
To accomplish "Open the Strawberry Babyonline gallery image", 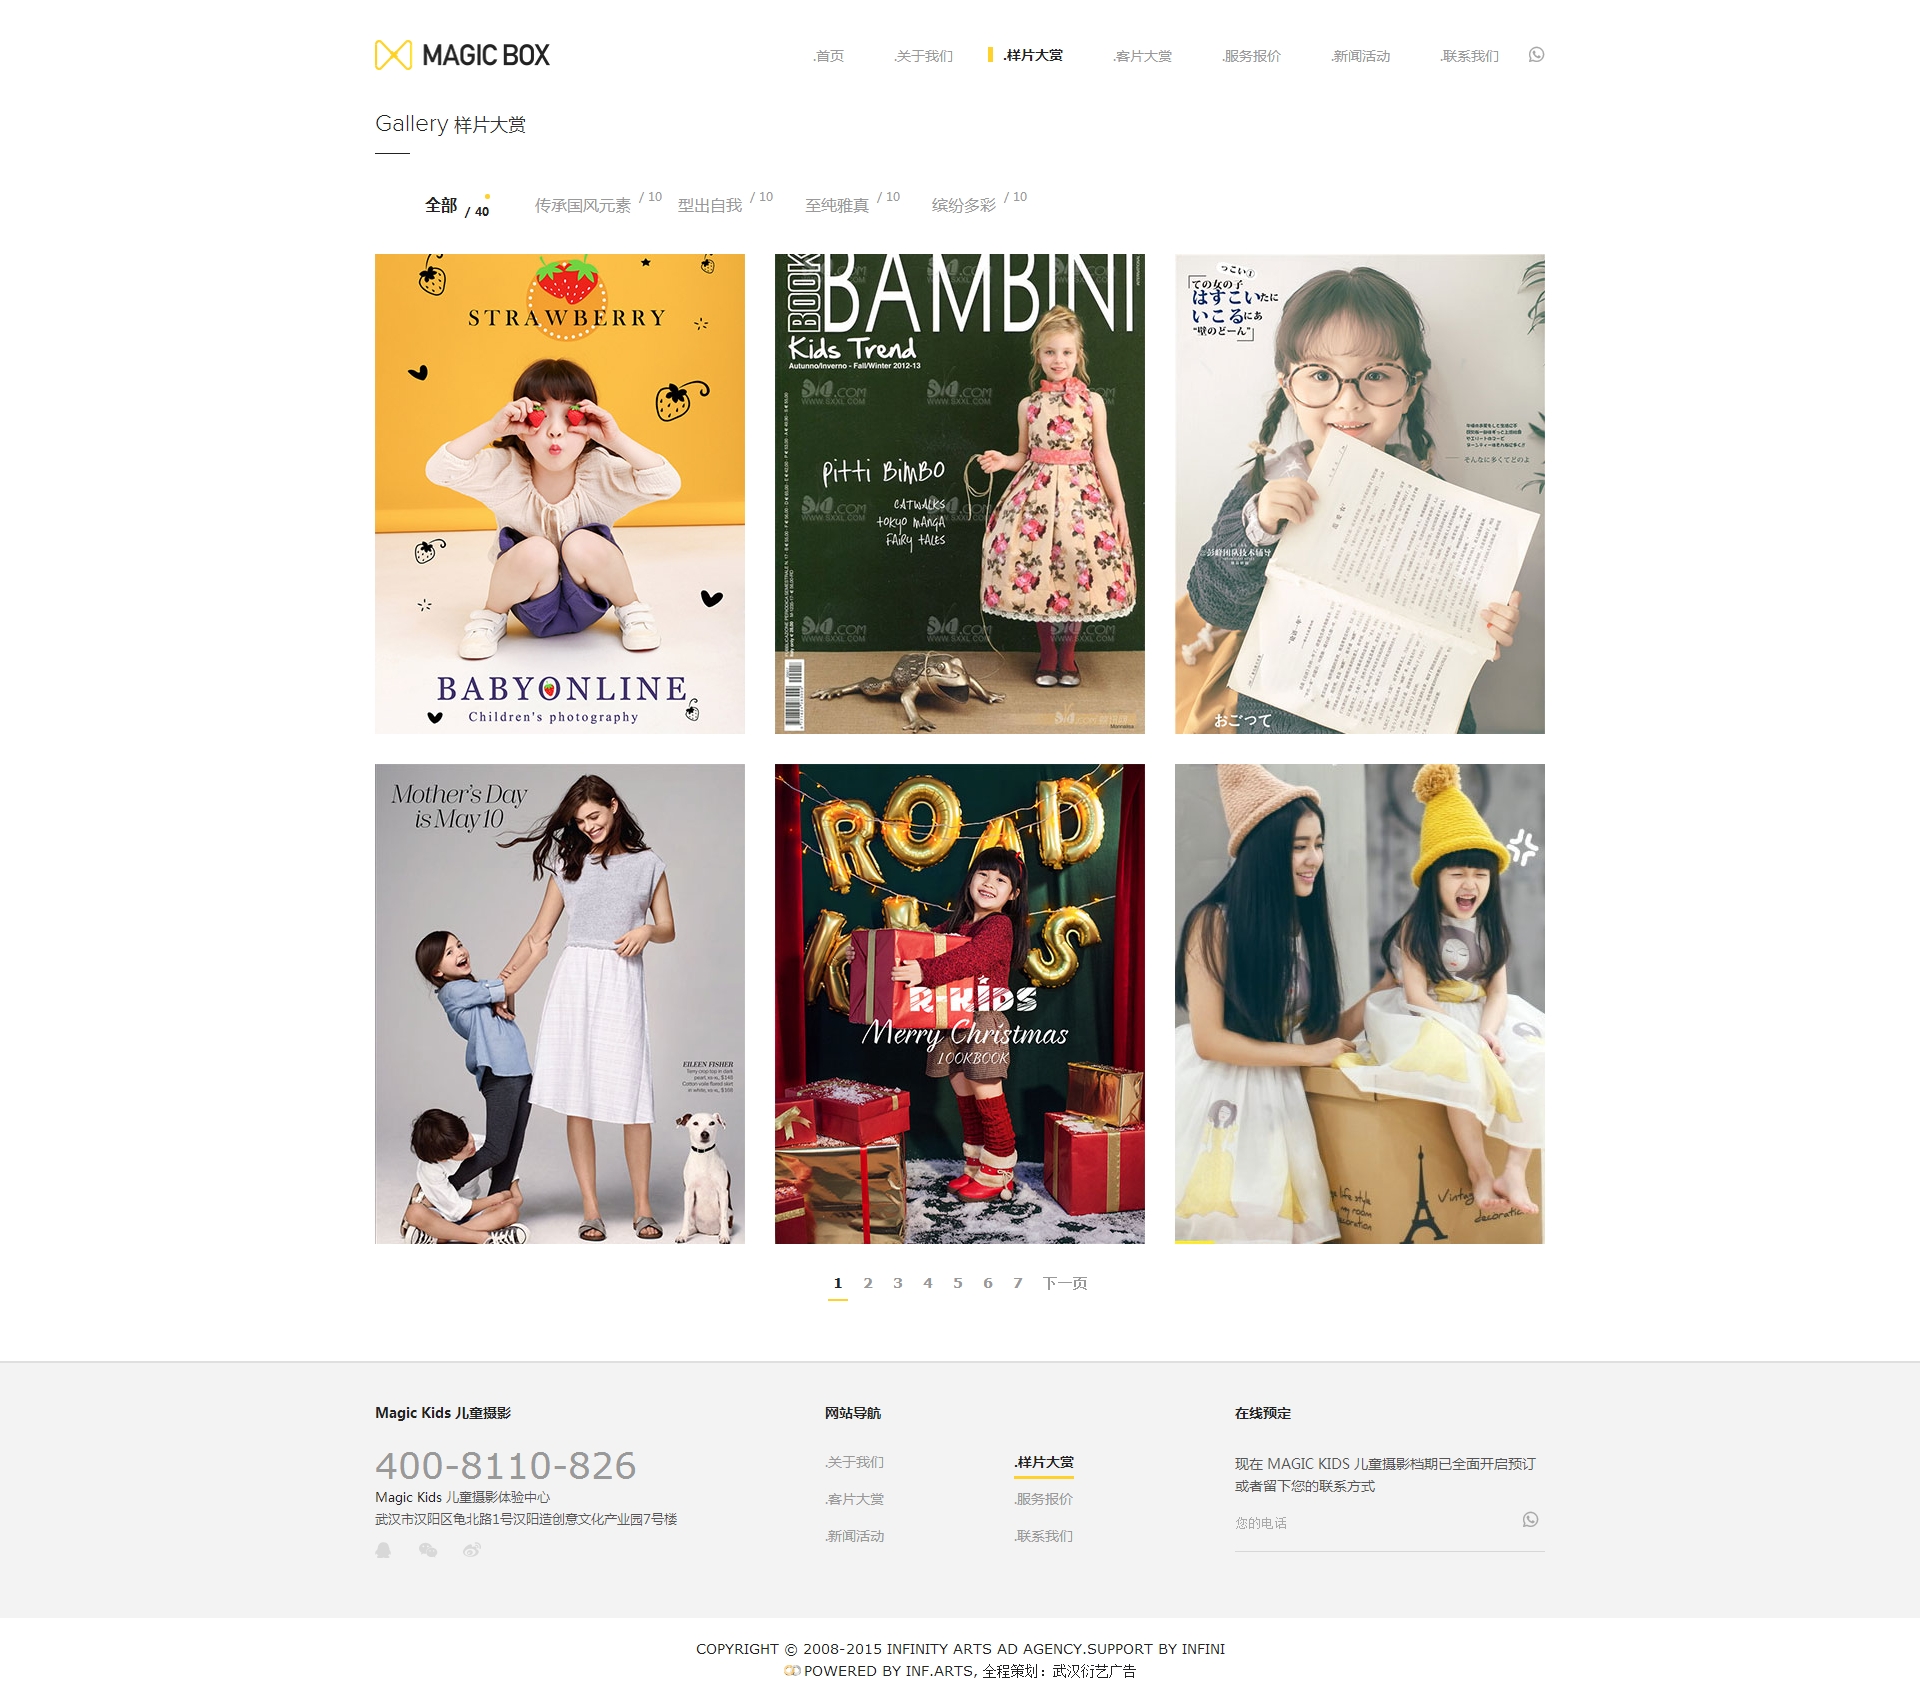I will pyautogui.click(x=560, y=494).
